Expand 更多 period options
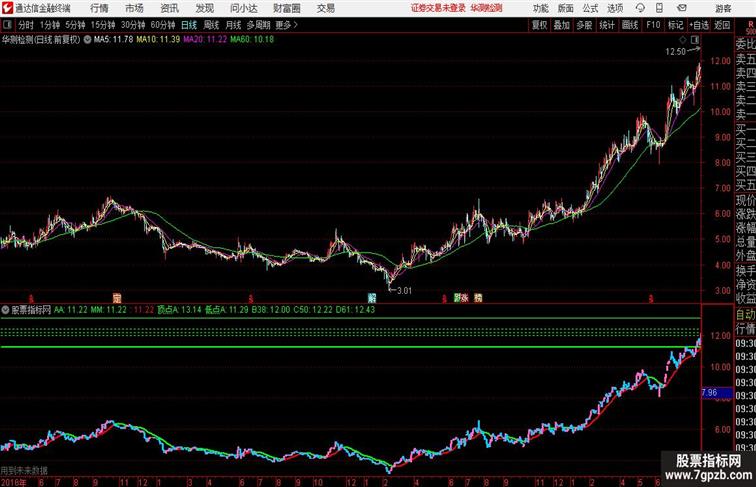Screen dimensions: 756x487 [286, 25]
